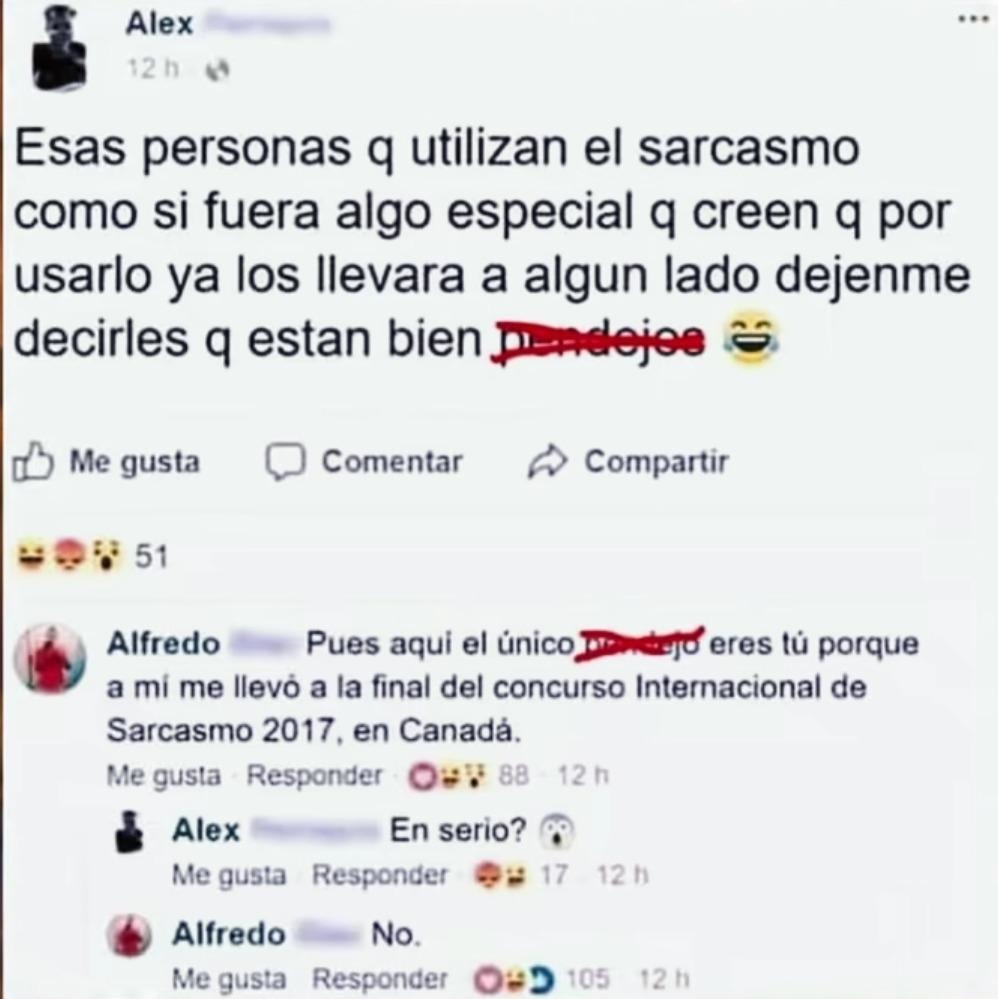This screenshot has width=998, height=999.
Task: Click Alfredo's name on the sarcasm contest comment
Action: pyautogui.click(x=163, y=643)
